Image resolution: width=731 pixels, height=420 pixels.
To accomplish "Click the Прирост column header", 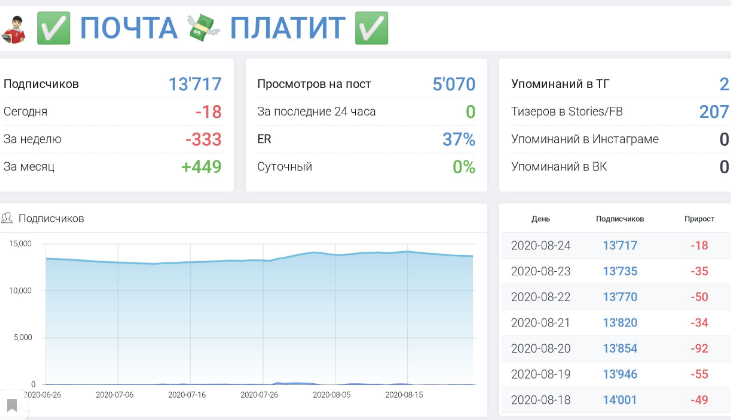I will pyautogui.click(x=699, y=219).
